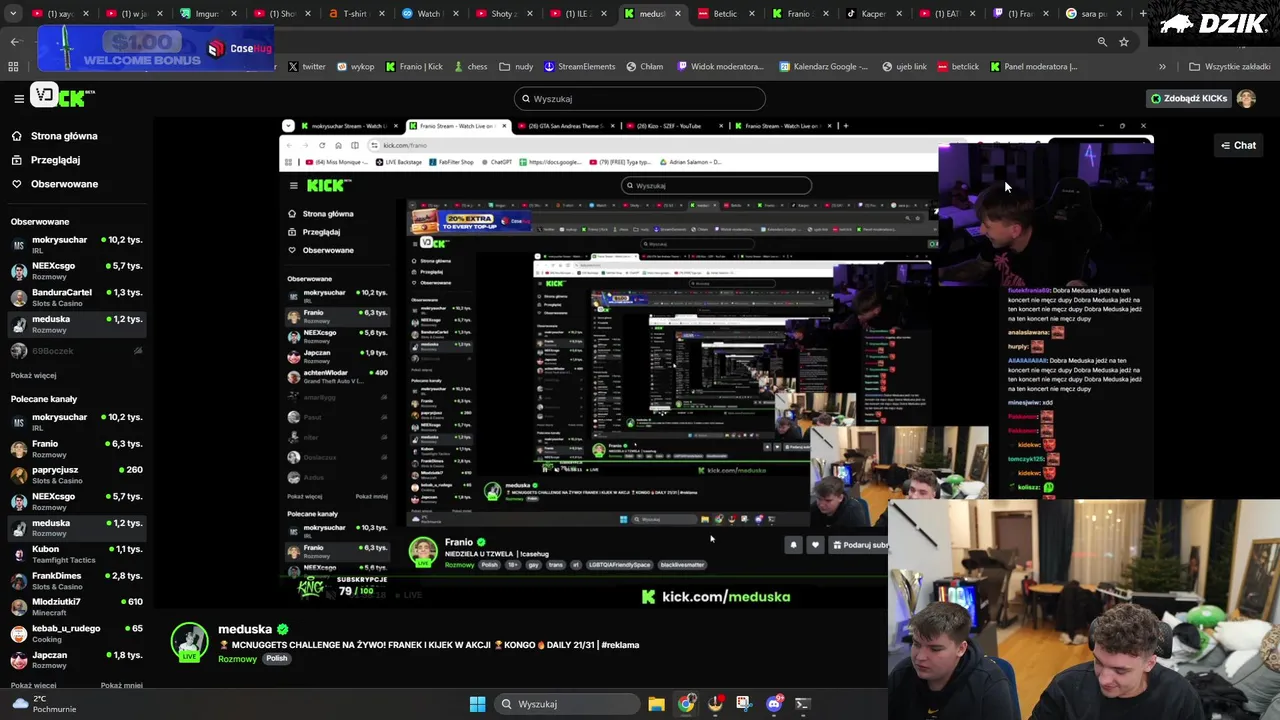
Task: Focus the Wyszukaj search field on Kick
Action: (640, 99)
